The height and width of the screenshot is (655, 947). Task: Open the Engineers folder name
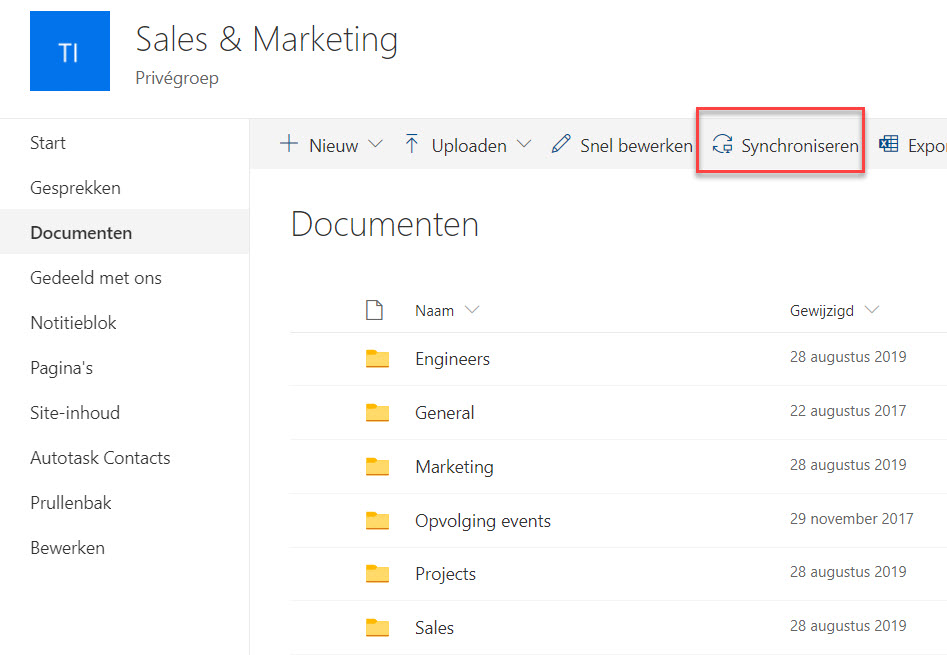452,359
